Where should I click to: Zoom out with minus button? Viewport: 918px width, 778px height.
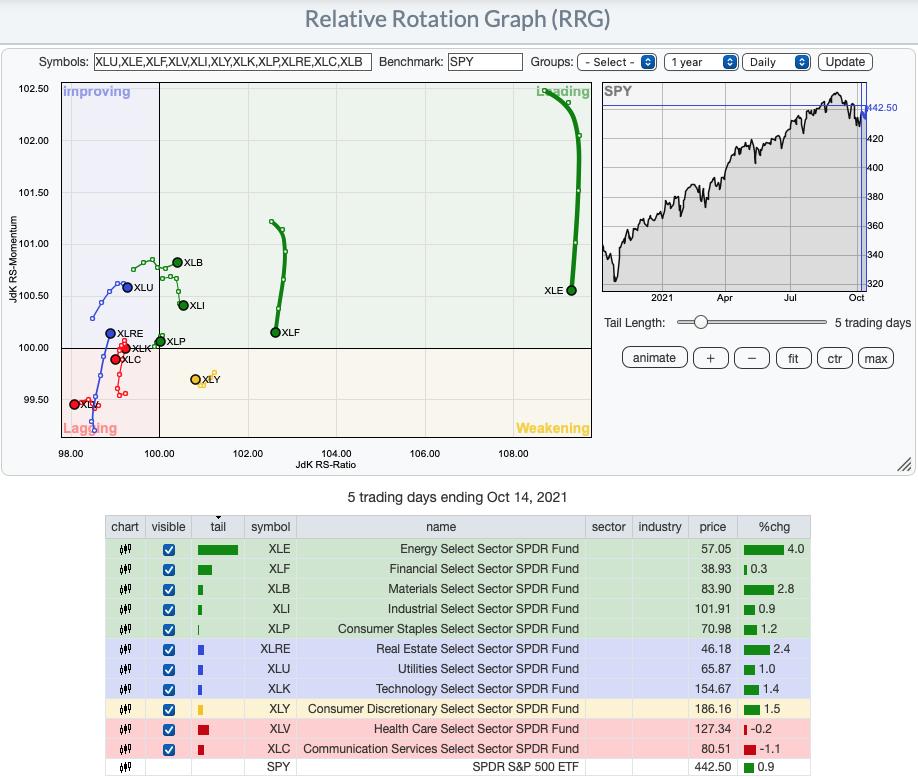(x=752, y=358)
